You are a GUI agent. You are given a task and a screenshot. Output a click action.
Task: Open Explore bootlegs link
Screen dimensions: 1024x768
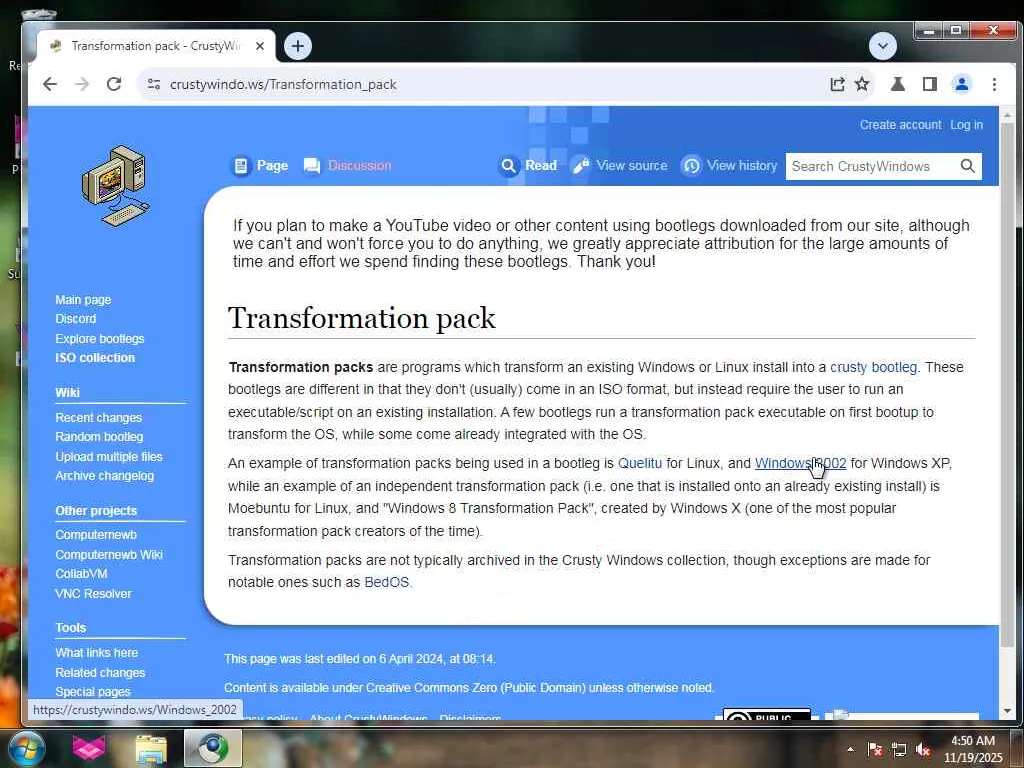coord(100,338)
